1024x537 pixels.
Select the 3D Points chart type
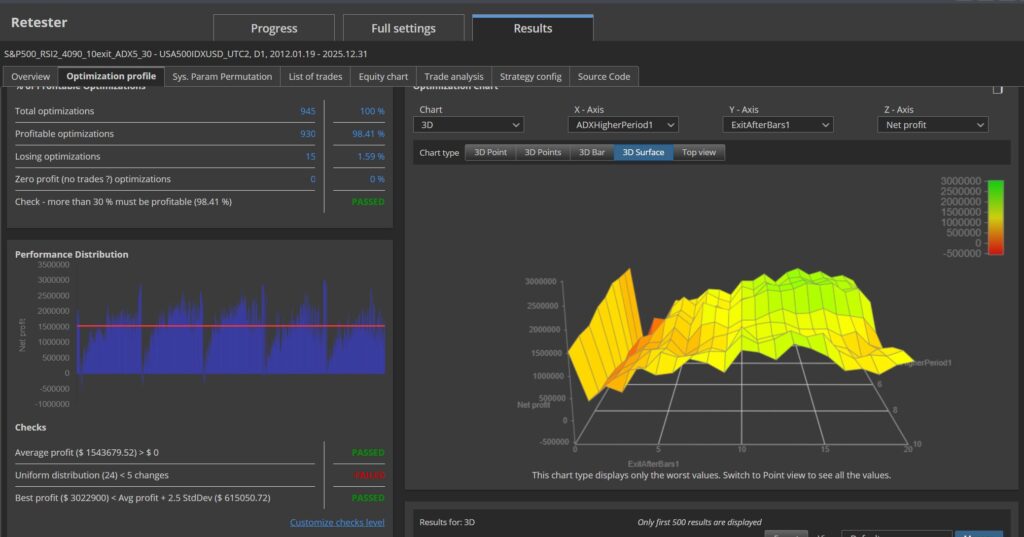[543, 152]
